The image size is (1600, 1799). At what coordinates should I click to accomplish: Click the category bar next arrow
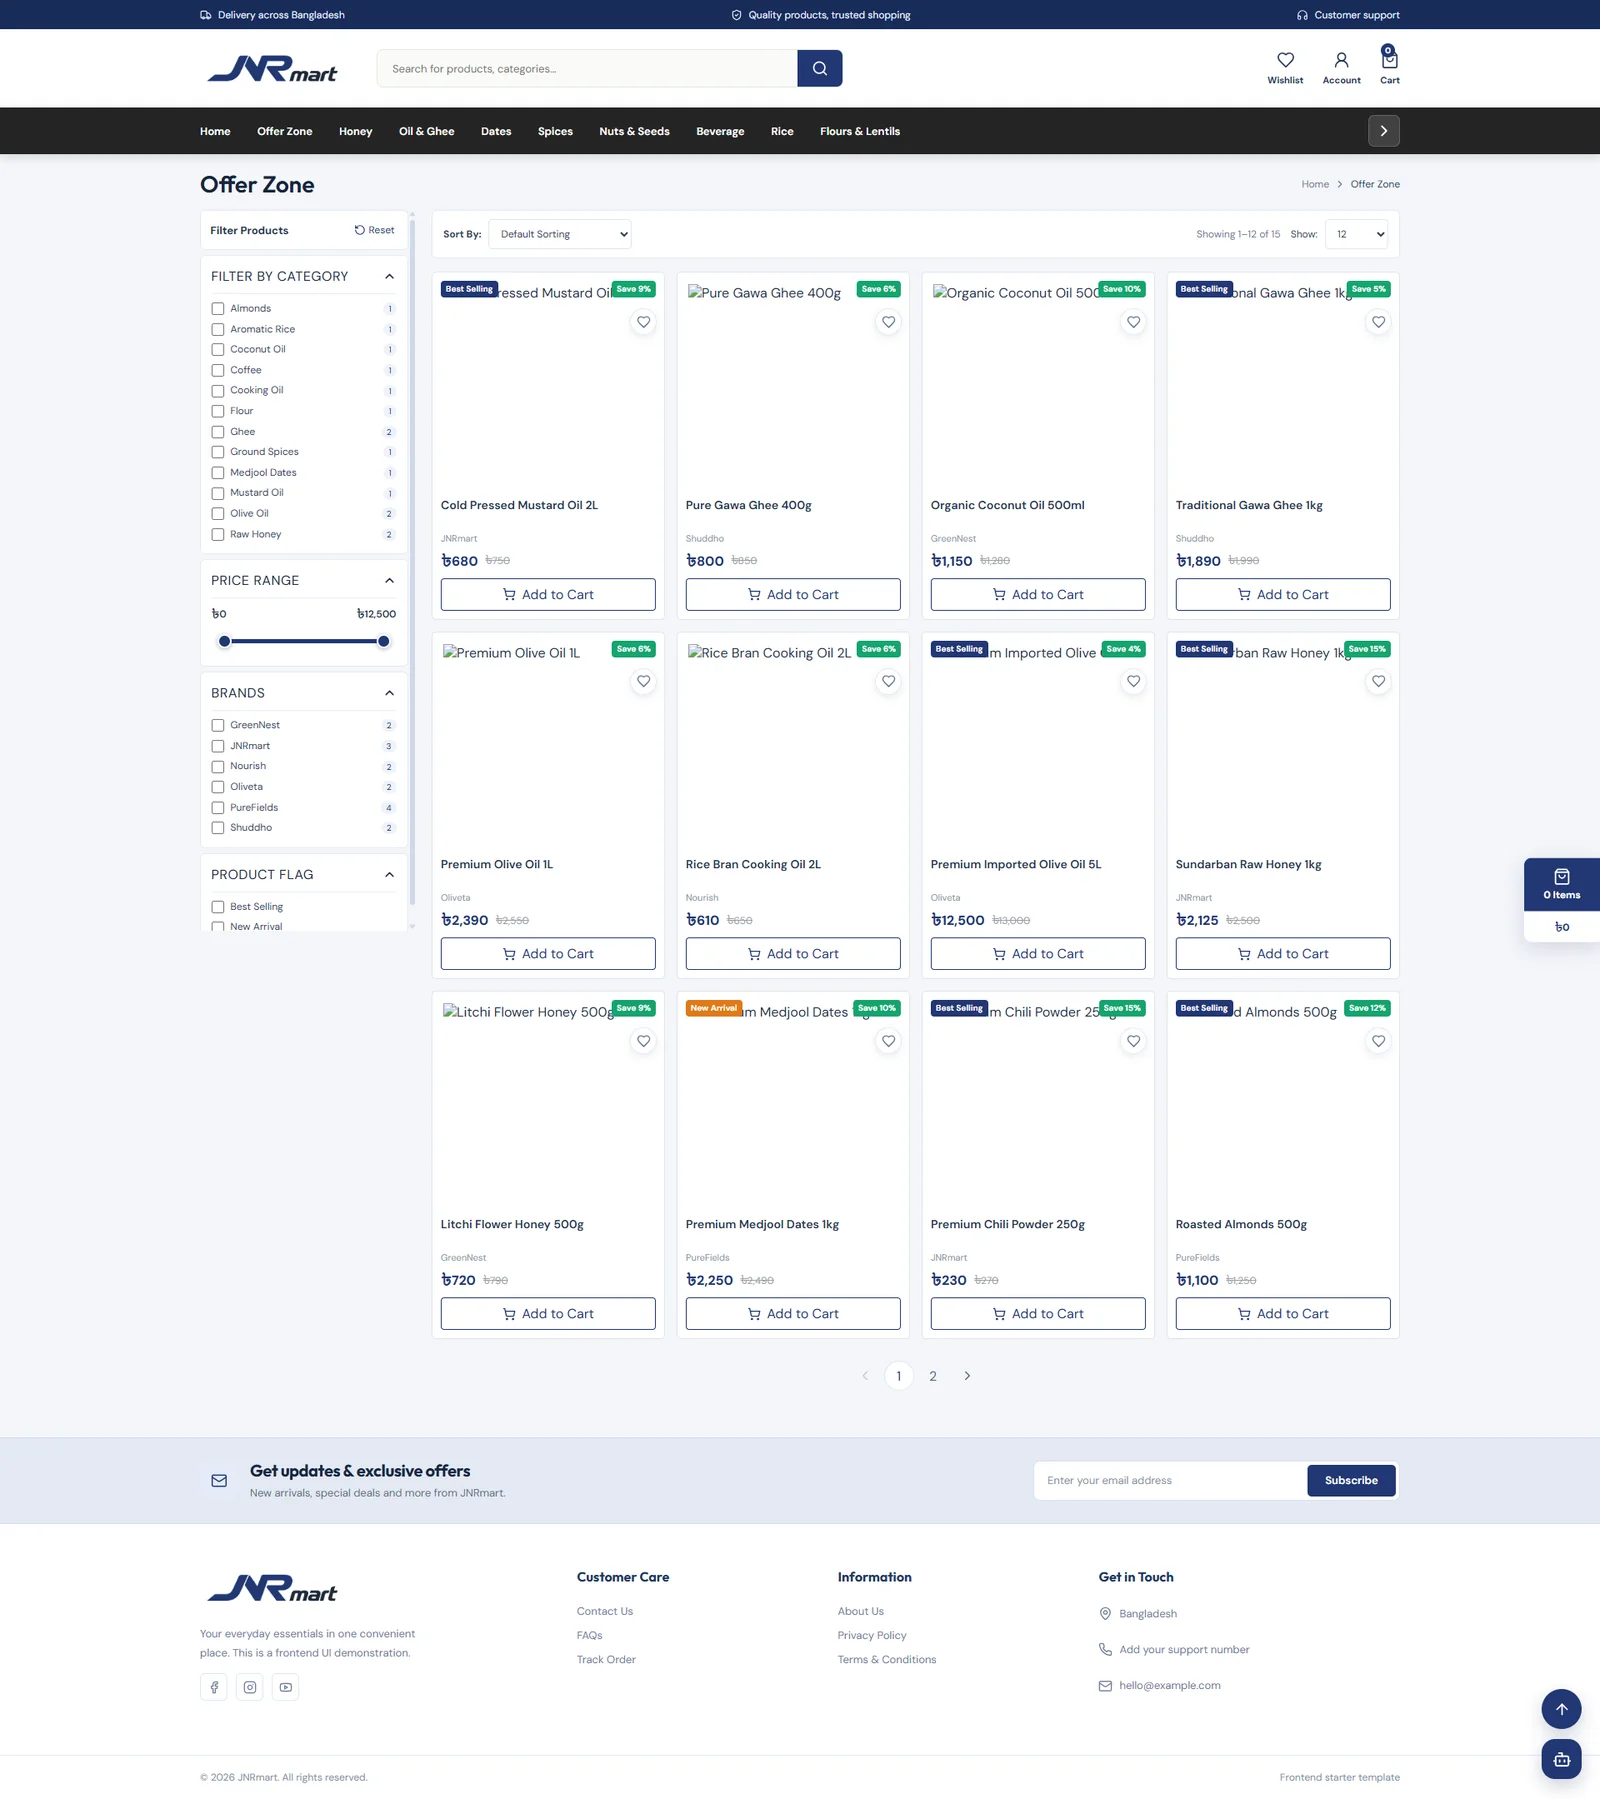coord(1383,131)
